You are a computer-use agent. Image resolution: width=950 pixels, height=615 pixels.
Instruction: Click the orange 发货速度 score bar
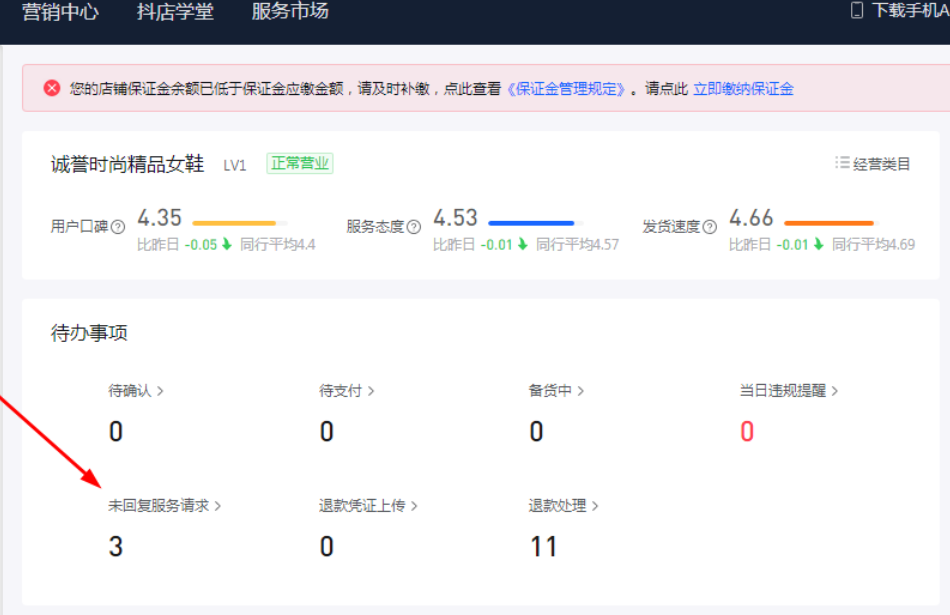(831, 223)
